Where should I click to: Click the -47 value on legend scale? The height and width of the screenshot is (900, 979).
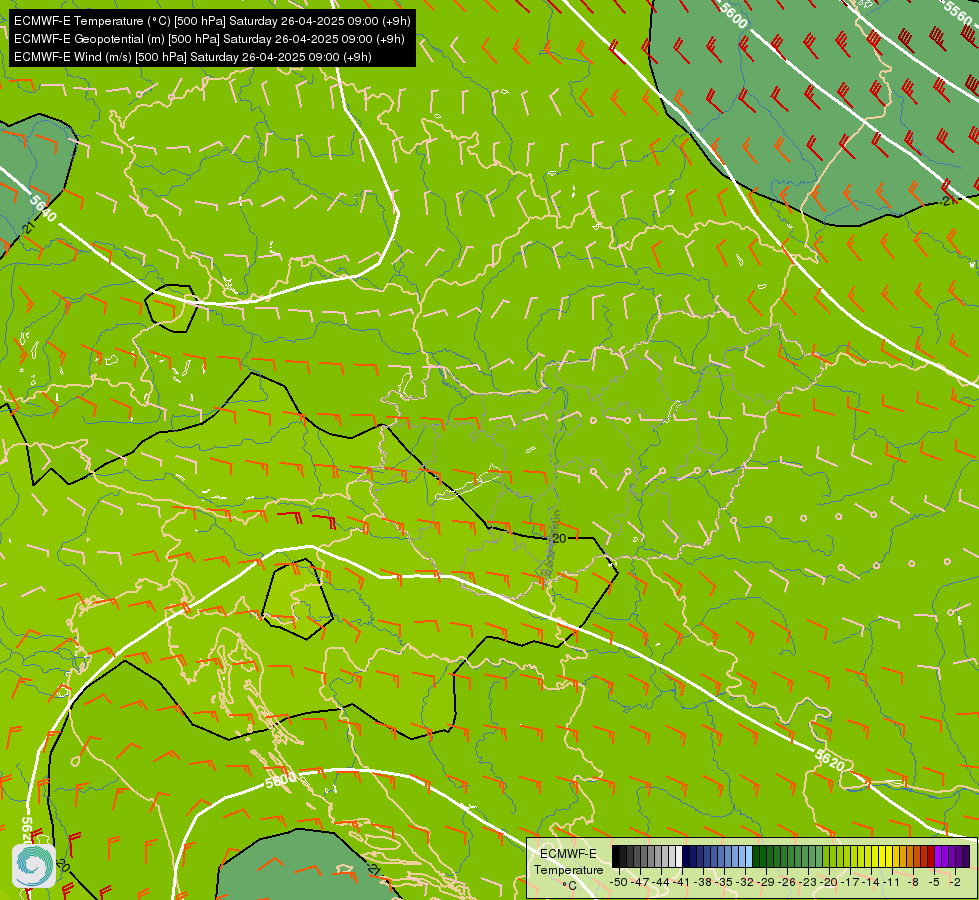[640, 882]
